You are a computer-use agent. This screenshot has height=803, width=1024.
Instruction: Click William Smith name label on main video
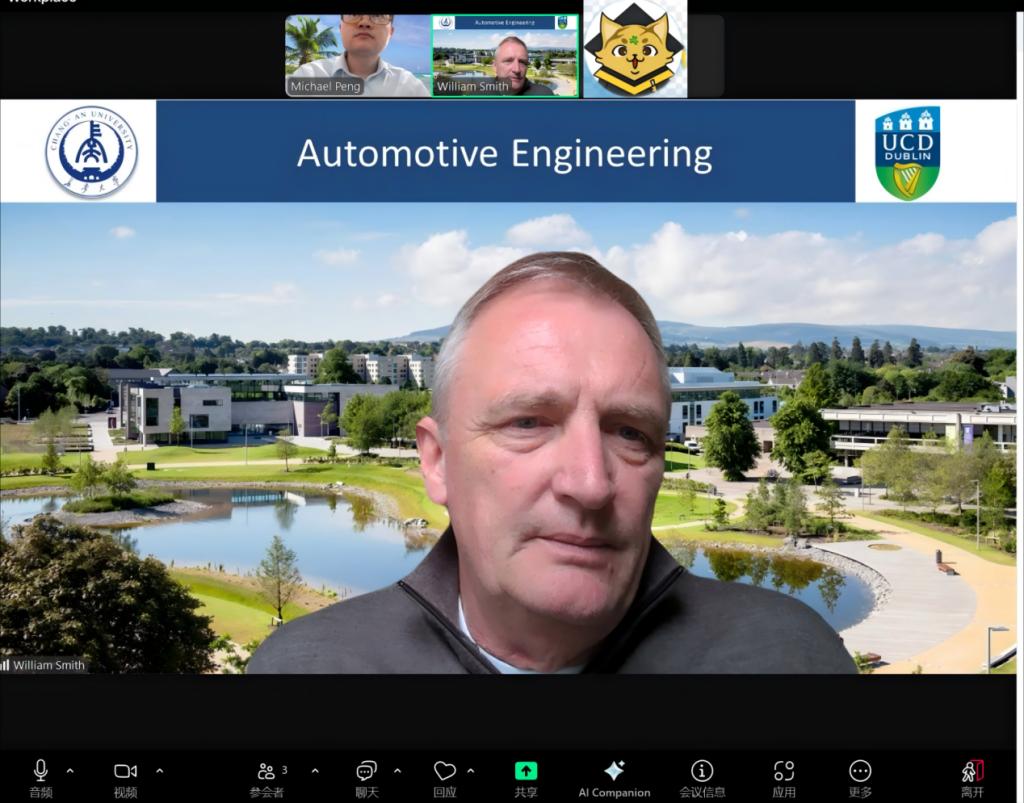click(45, 665)
